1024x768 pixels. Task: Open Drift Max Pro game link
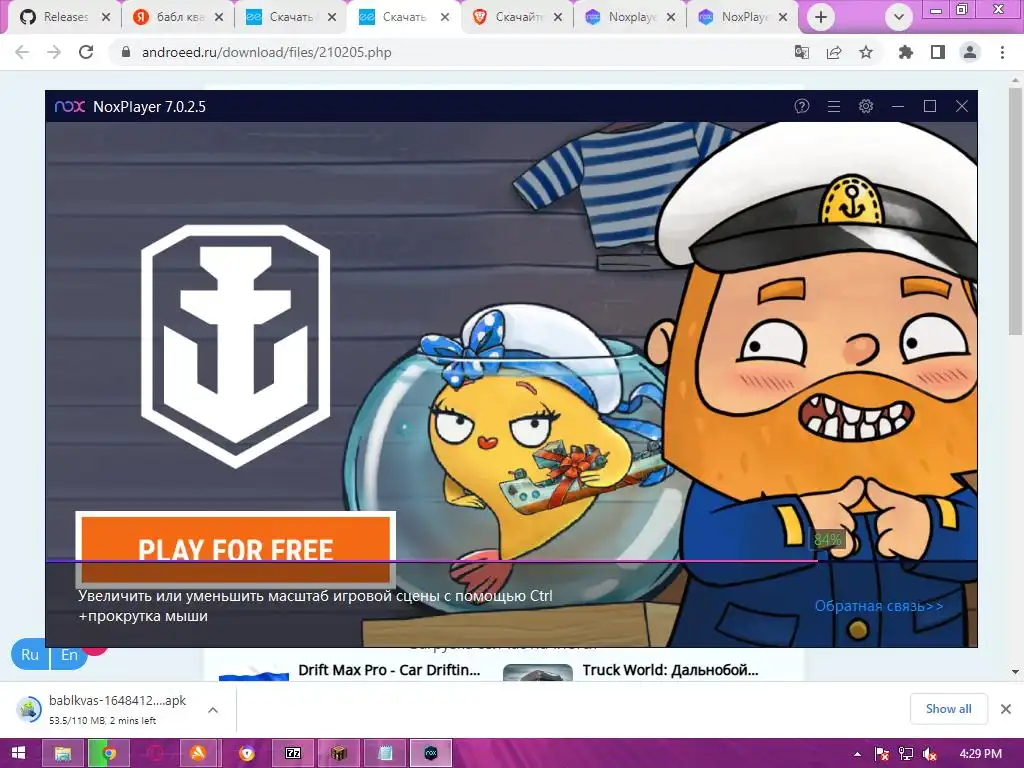click(389, 670)
